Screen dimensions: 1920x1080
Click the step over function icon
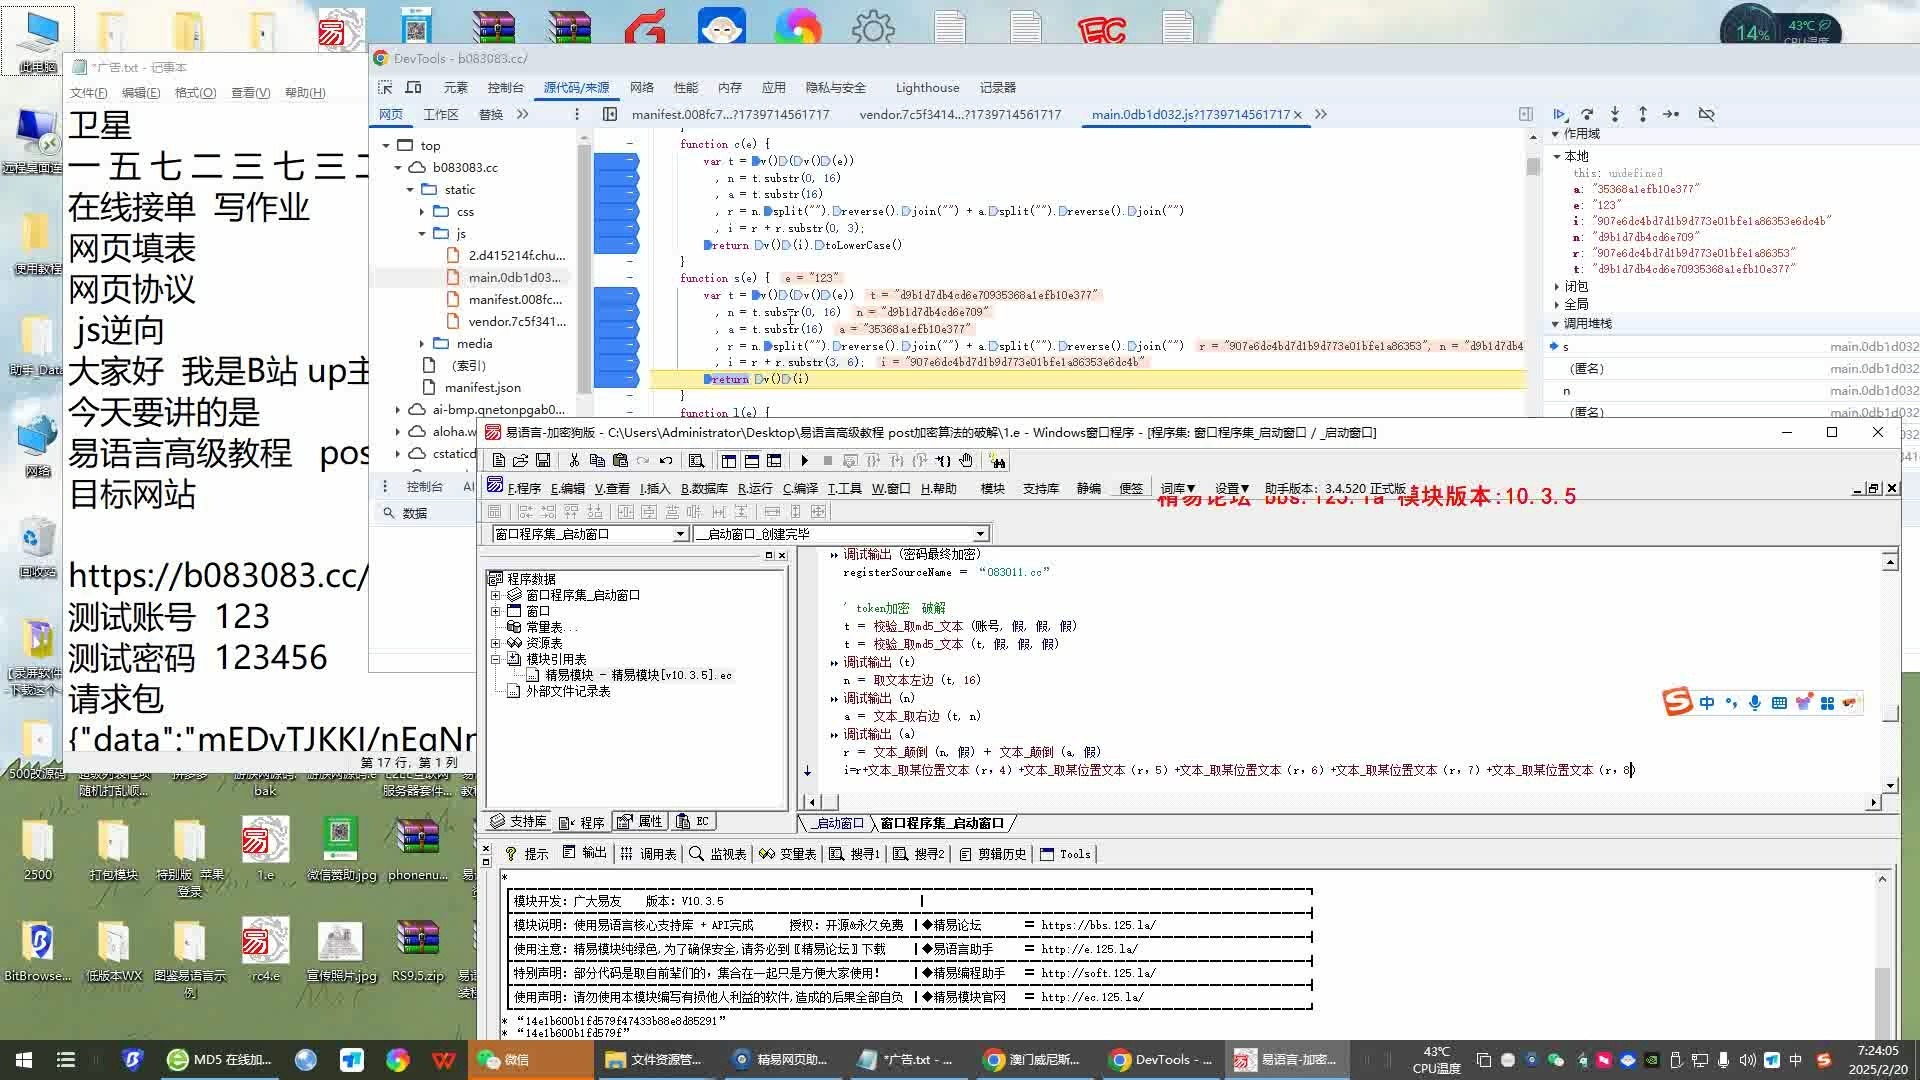[1587, 115]
